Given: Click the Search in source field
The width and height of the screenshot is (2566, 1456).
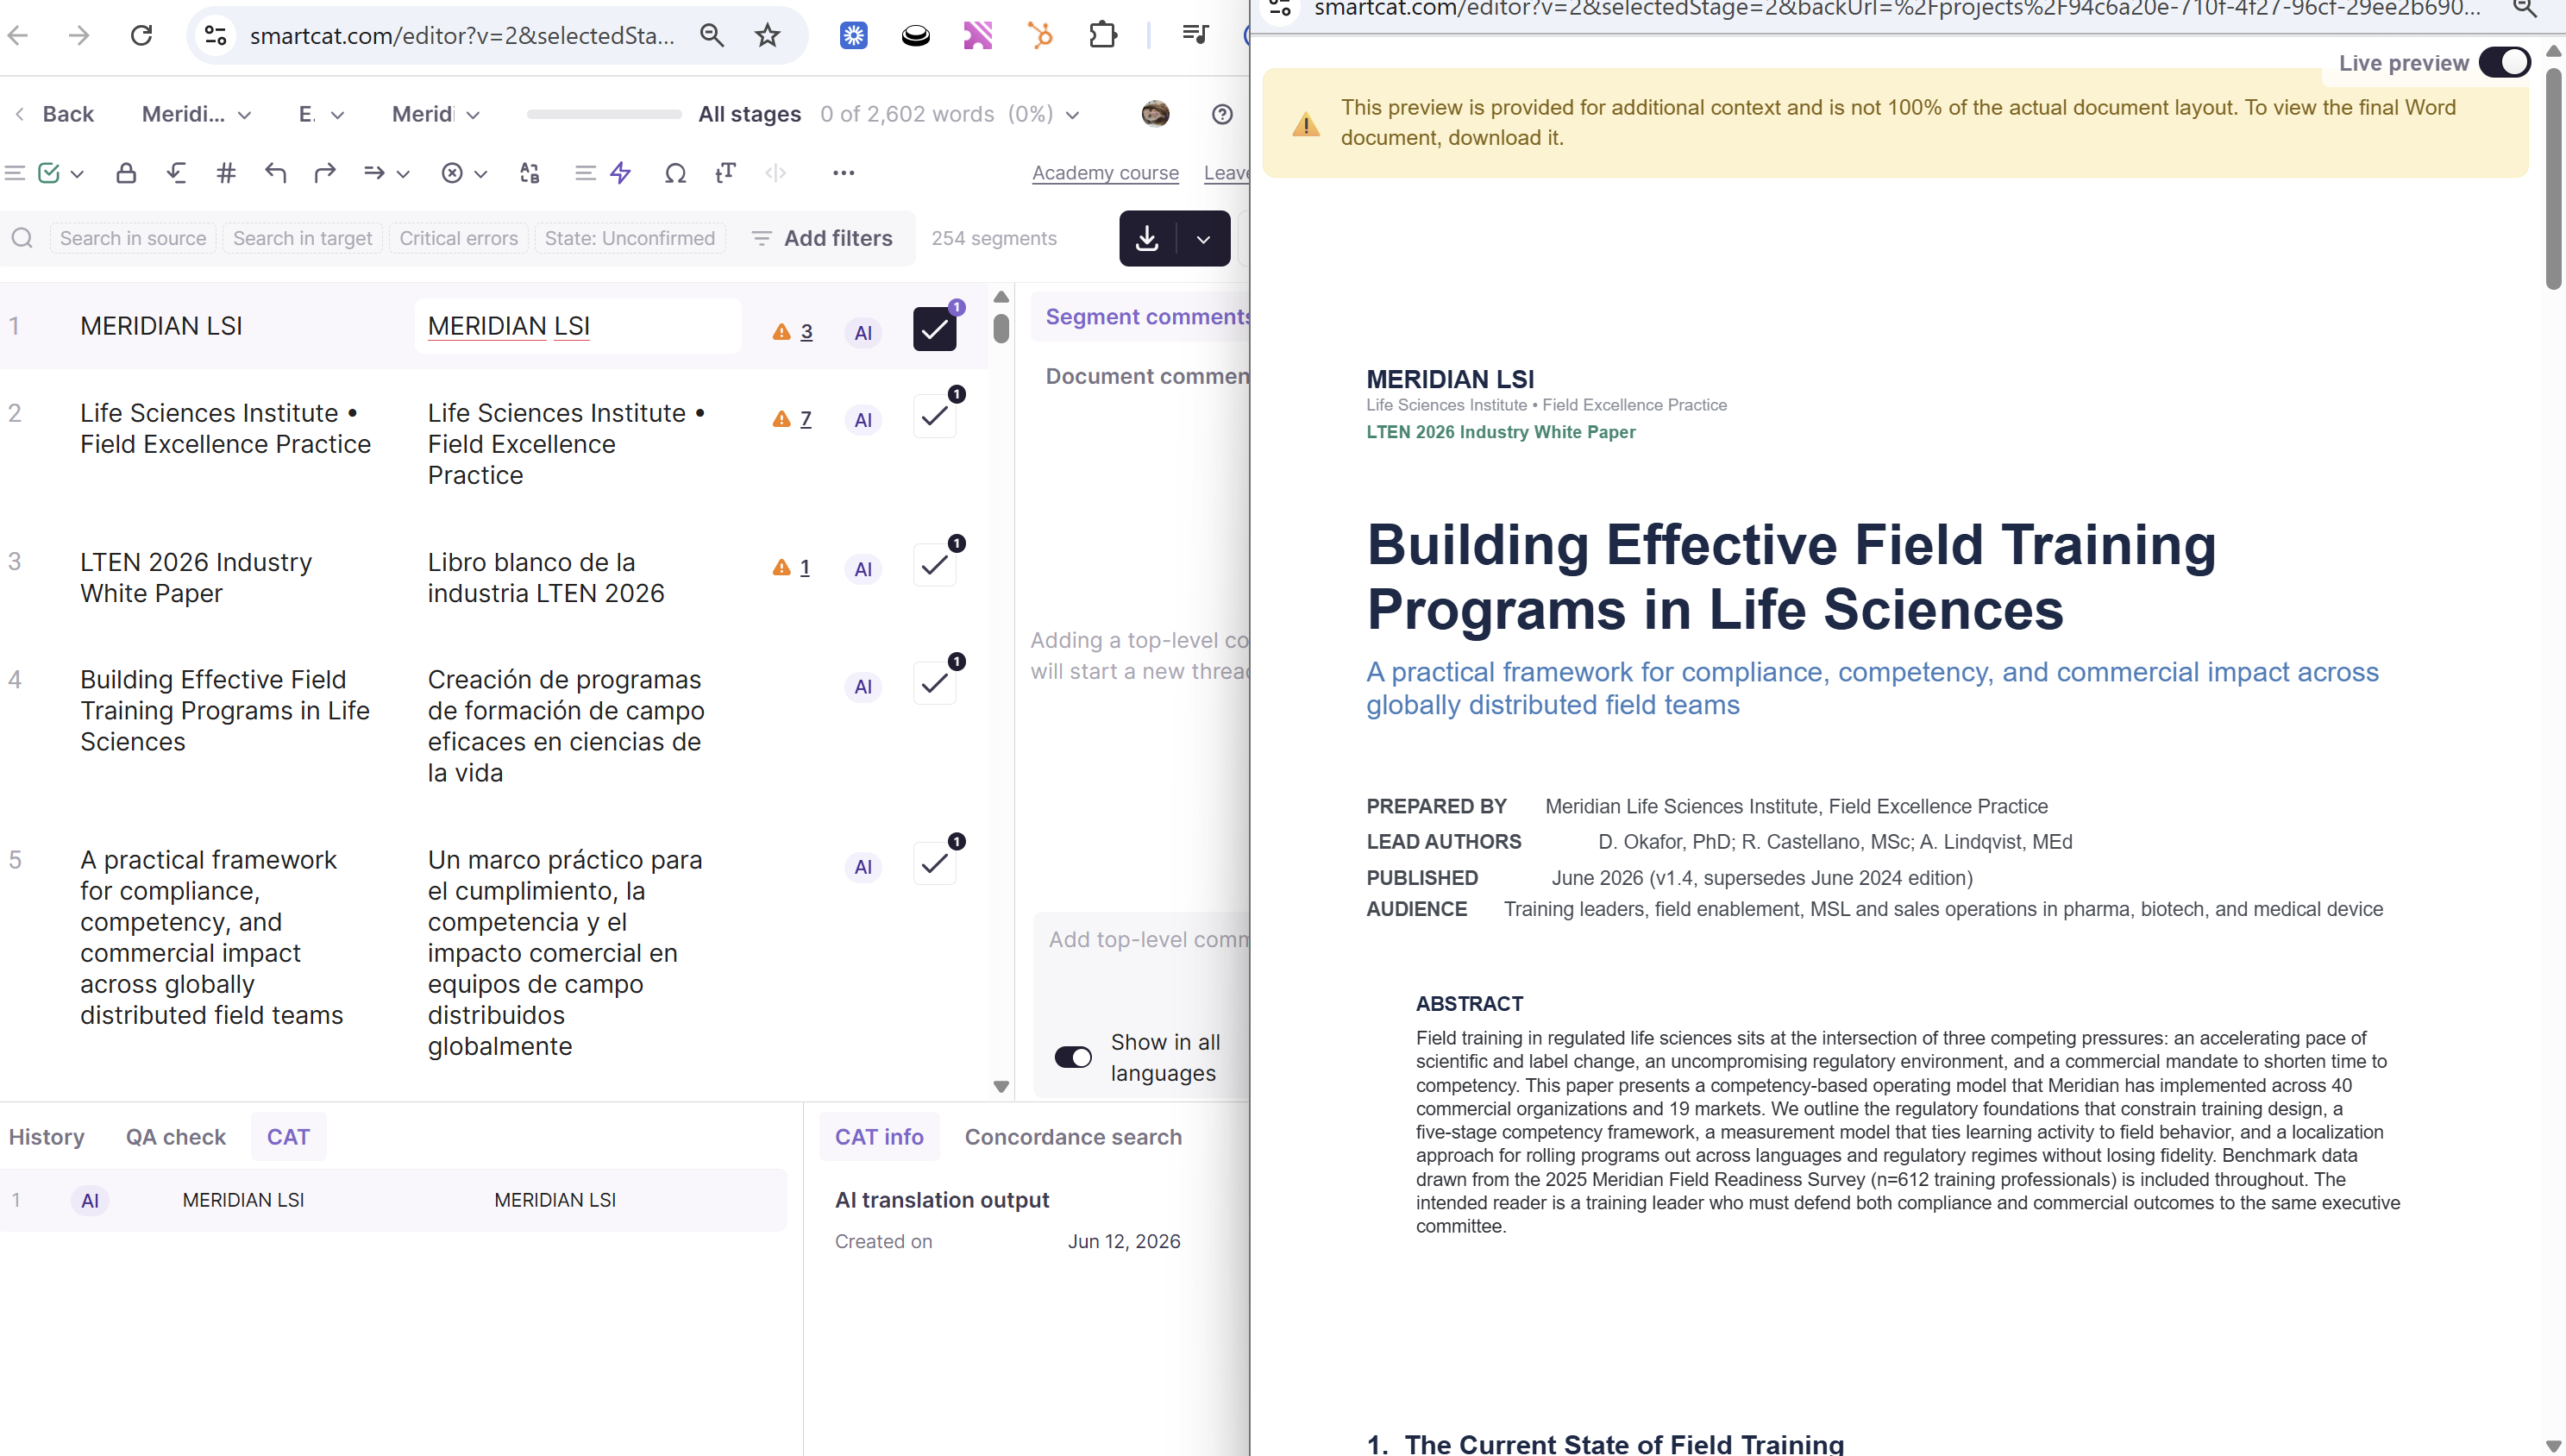Looking at the screenshot, I should pyautogui.click(x=133, y=238).
